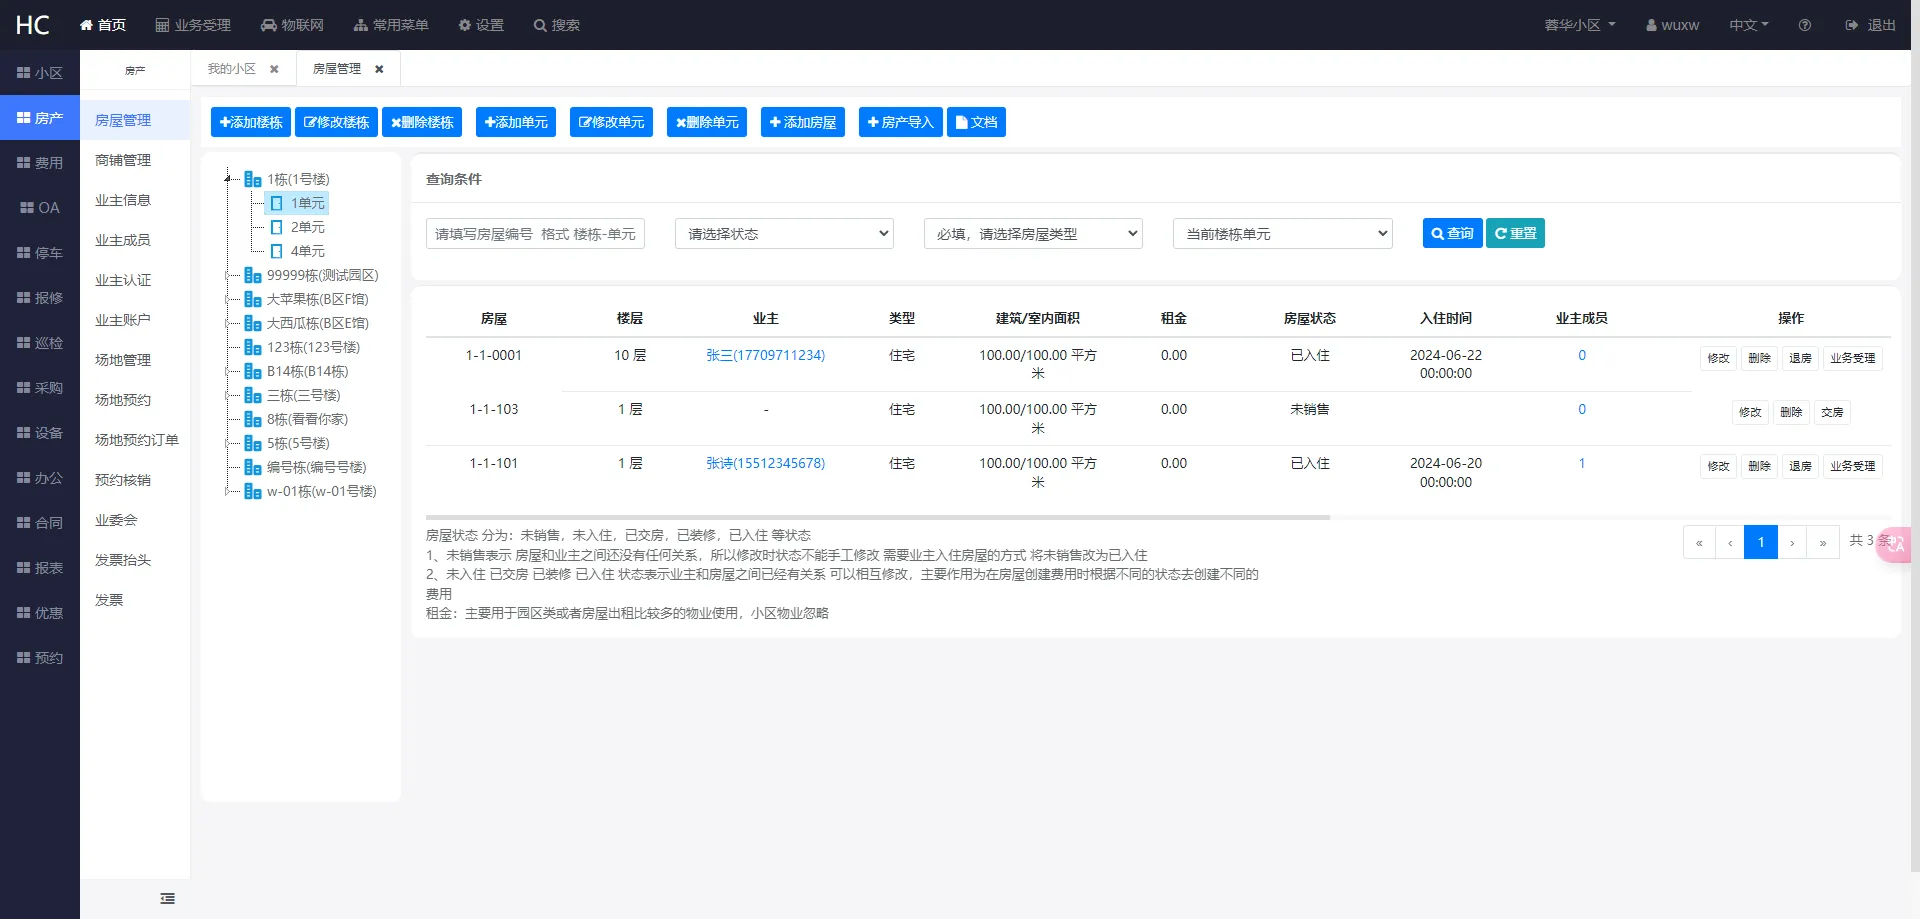Close the 房屋管理 tab
1920x919 pixels.
pos(379,69)
